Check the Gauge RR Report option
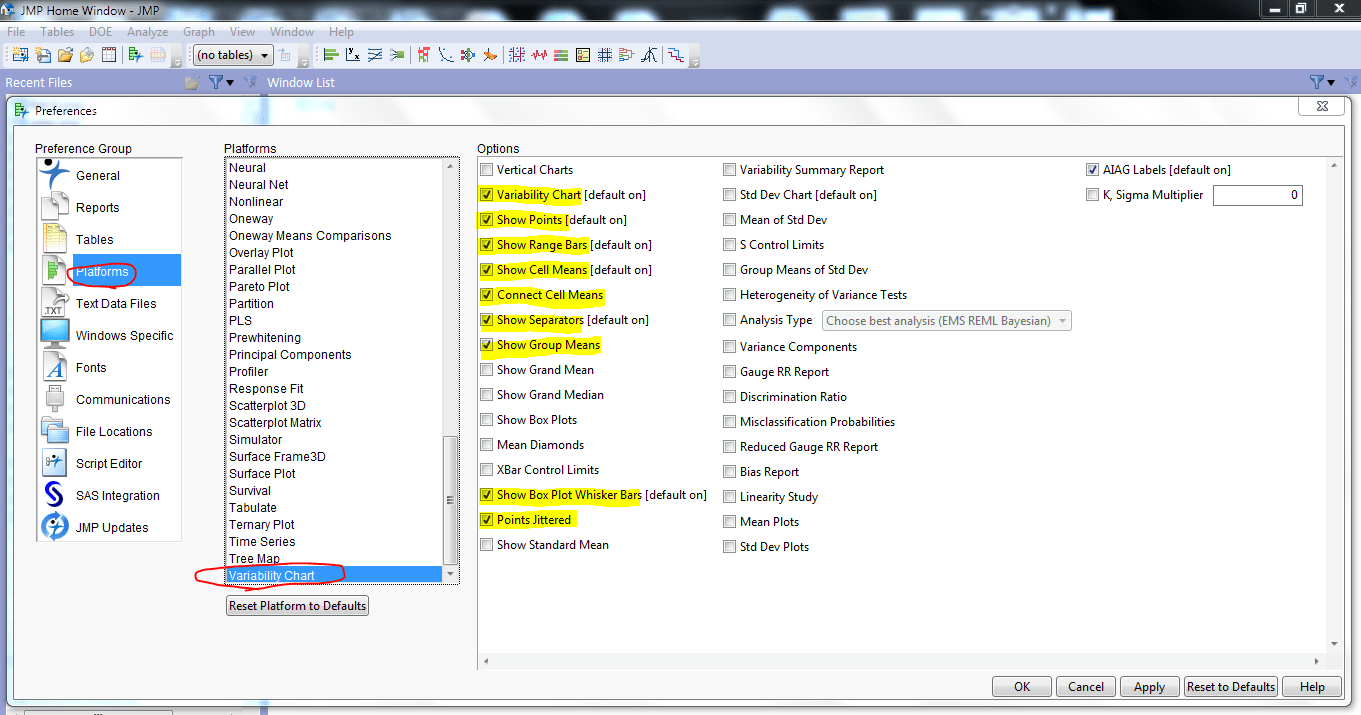This screenshot has width=1361, height=715. coord(730,372)
